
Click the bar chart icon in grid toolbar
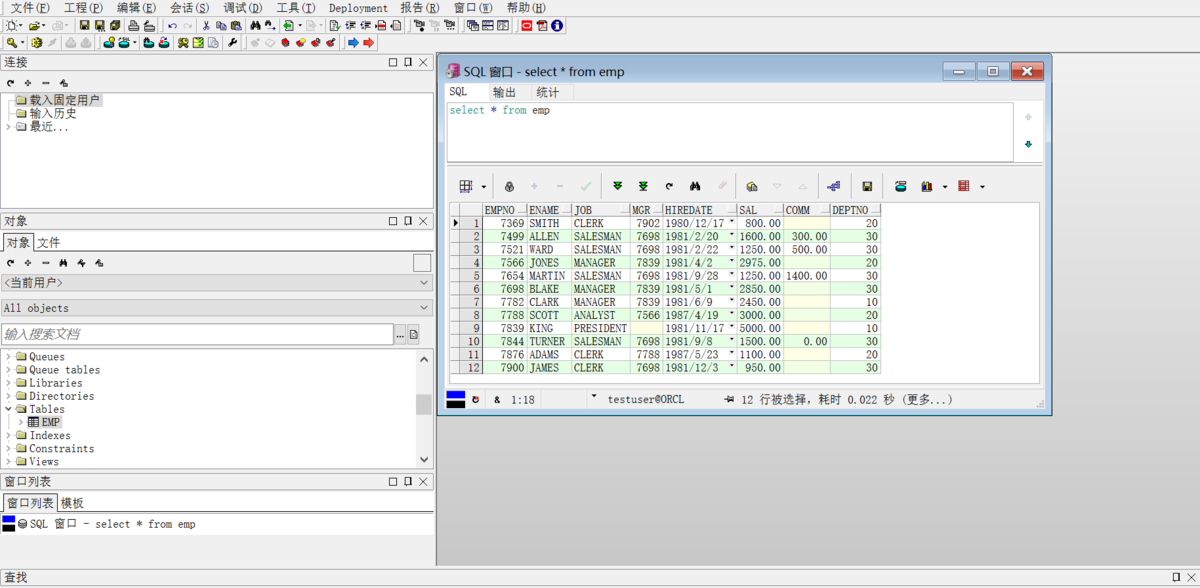pos(927,186)
